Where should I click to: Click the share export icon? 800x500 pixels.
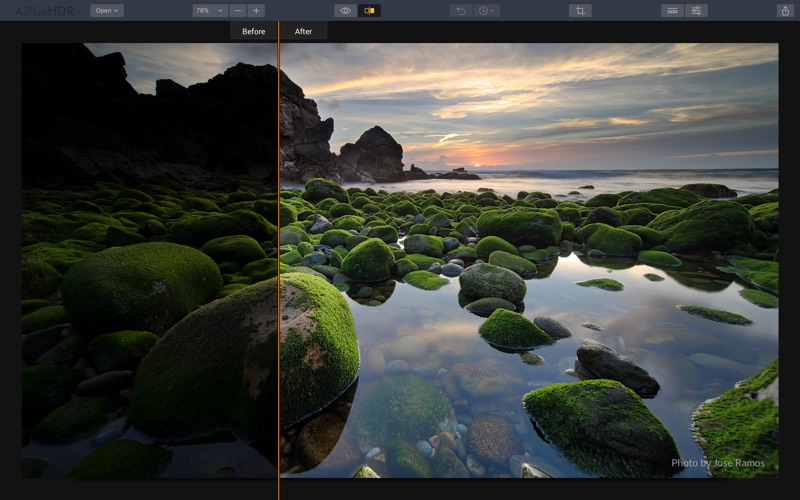click(x=784, y=10)
